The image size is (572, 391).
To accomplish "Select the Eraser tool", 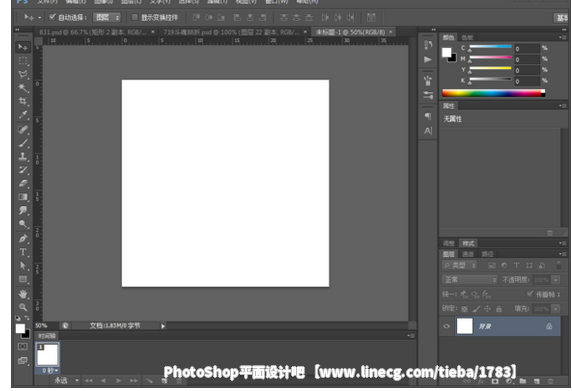I will 23,183.
